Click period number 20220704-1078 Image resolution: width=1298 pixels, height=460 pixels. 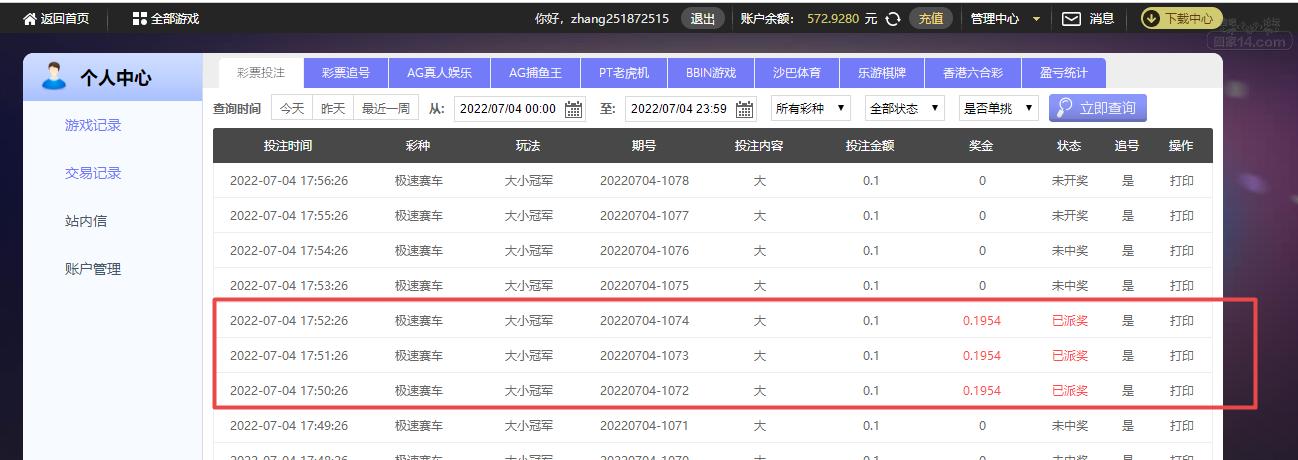tap(644, 181)
